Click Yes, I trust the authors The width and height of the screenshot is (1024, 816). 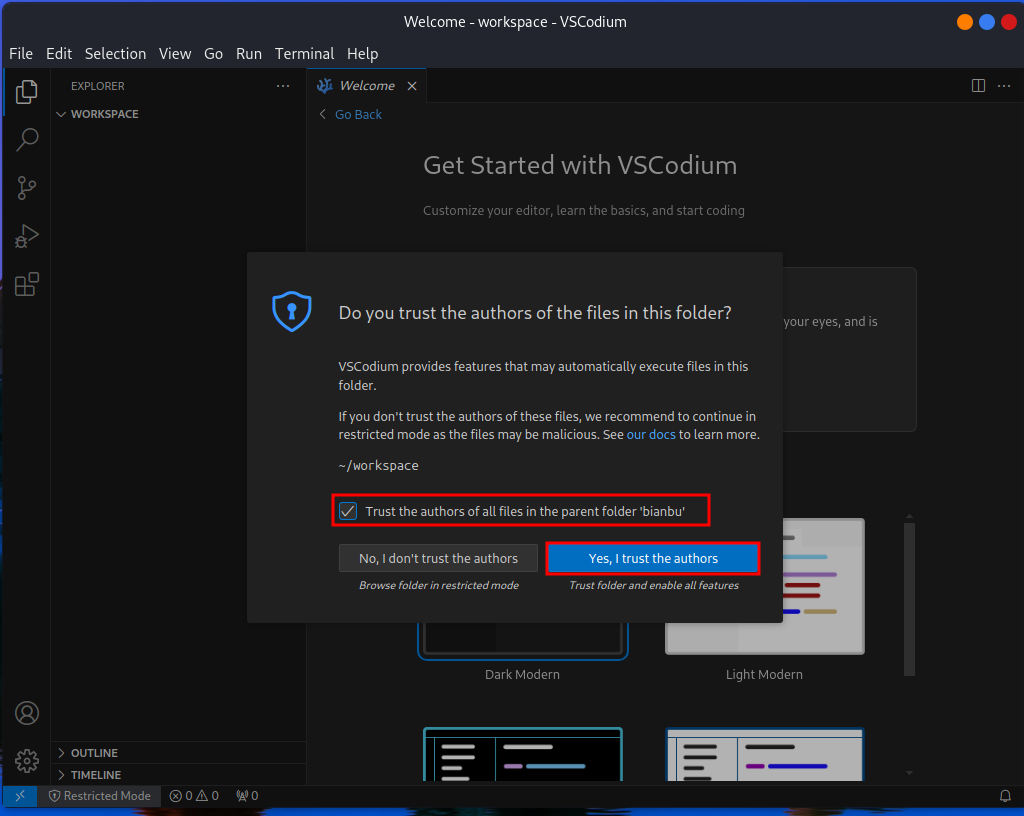(653, 558)
